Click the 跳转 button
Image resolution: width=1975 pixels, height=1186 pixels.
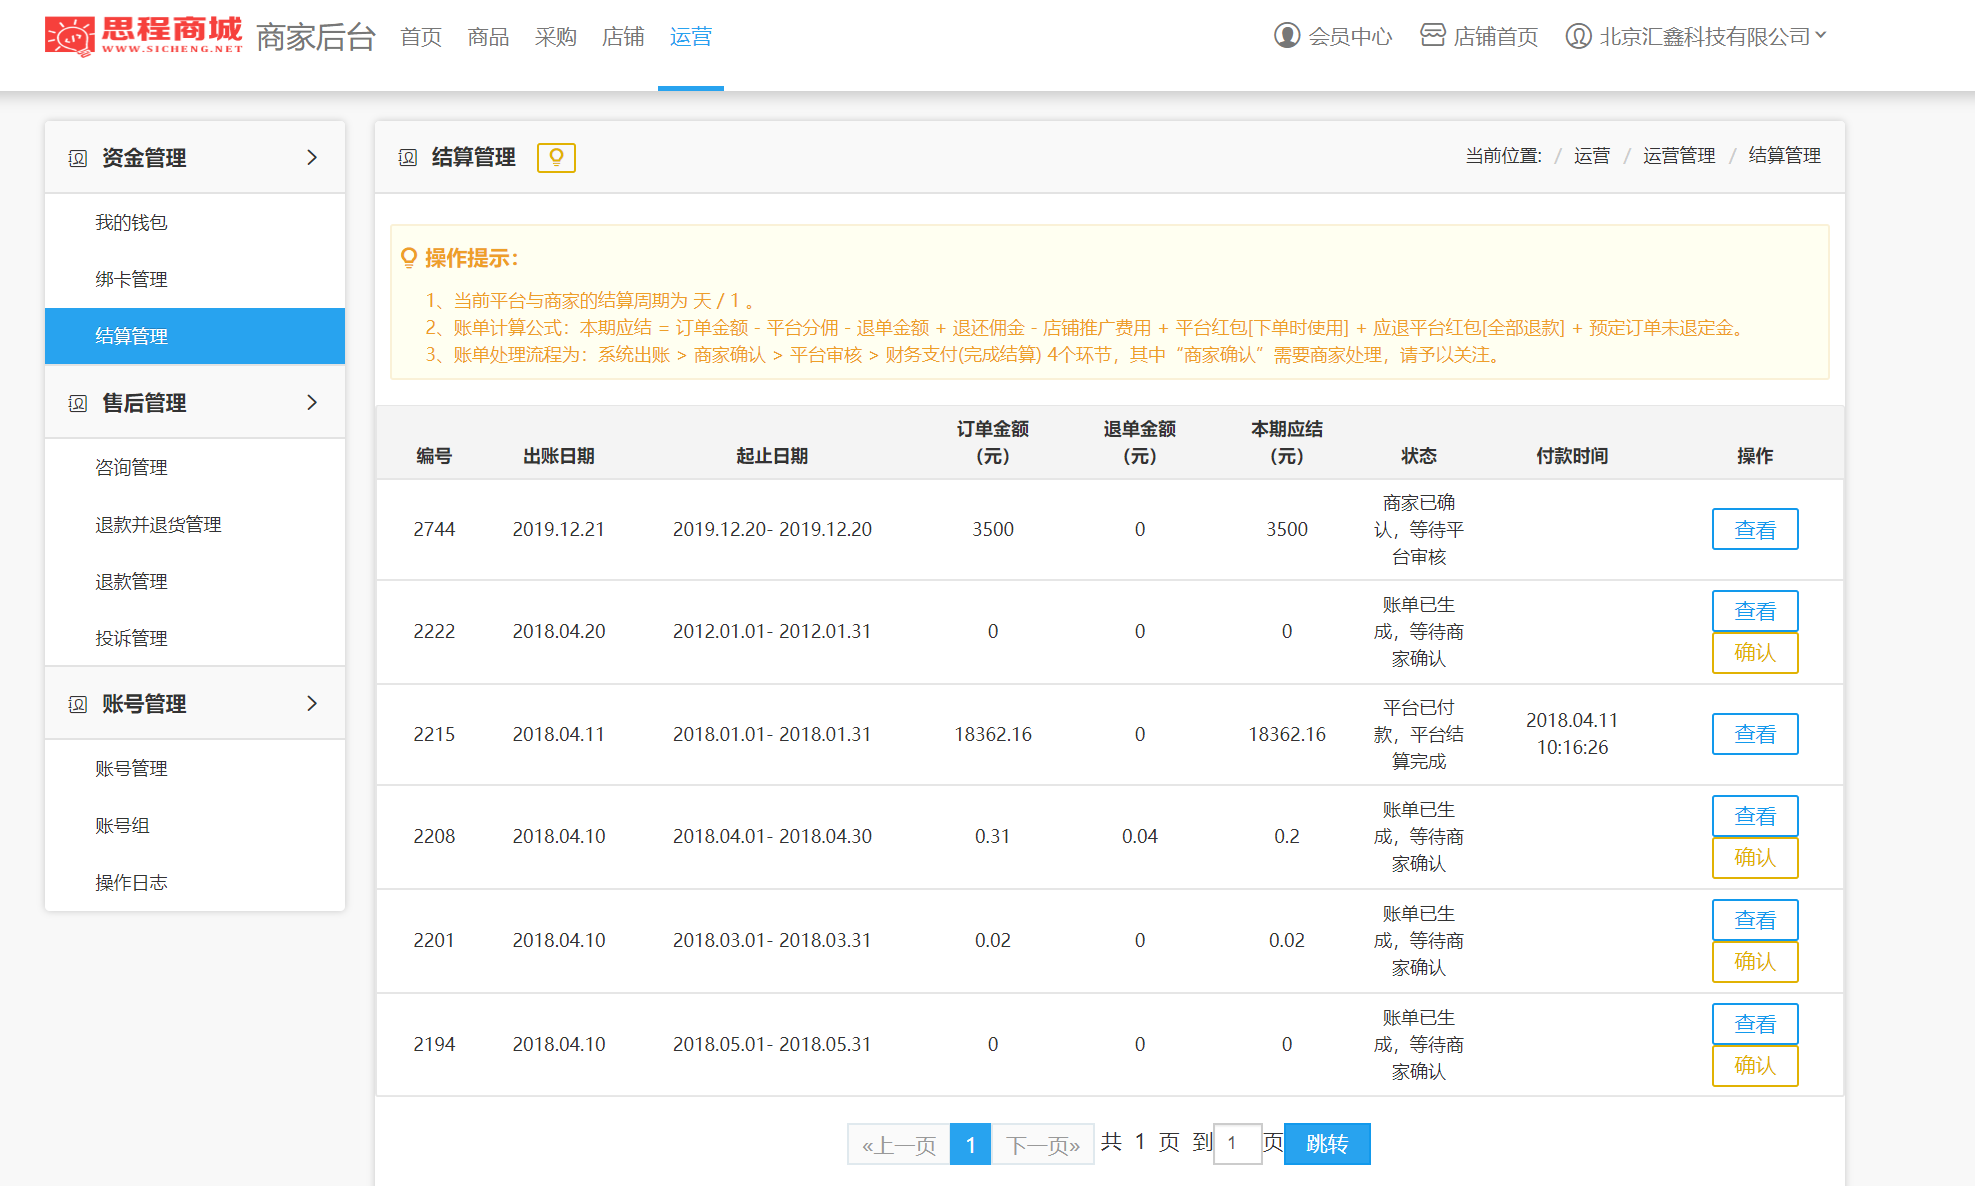pos(1327,1144)
